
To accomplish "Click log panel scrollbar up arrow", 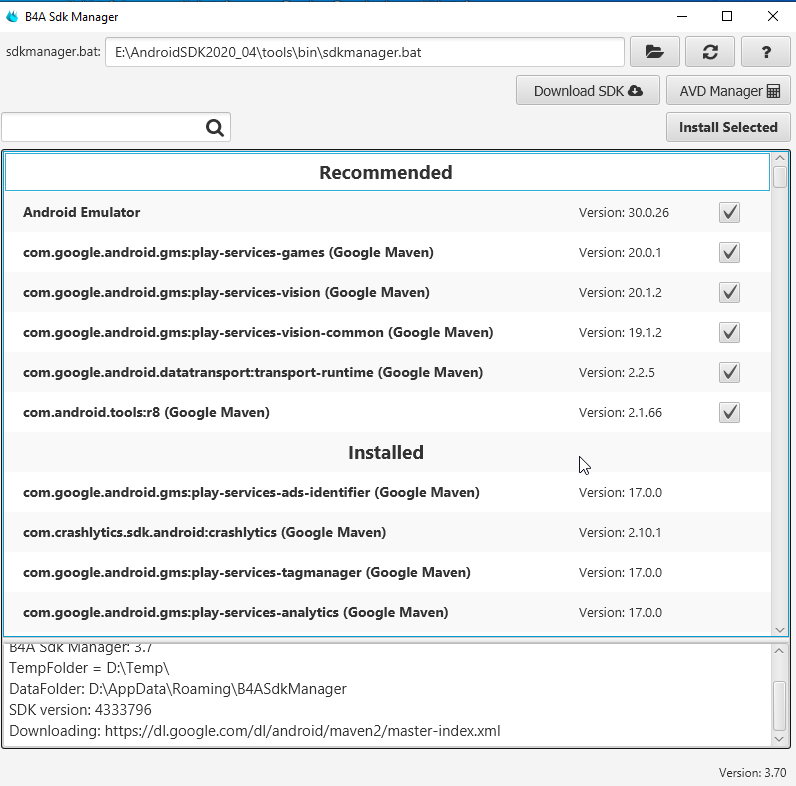I will click(779, 650).
